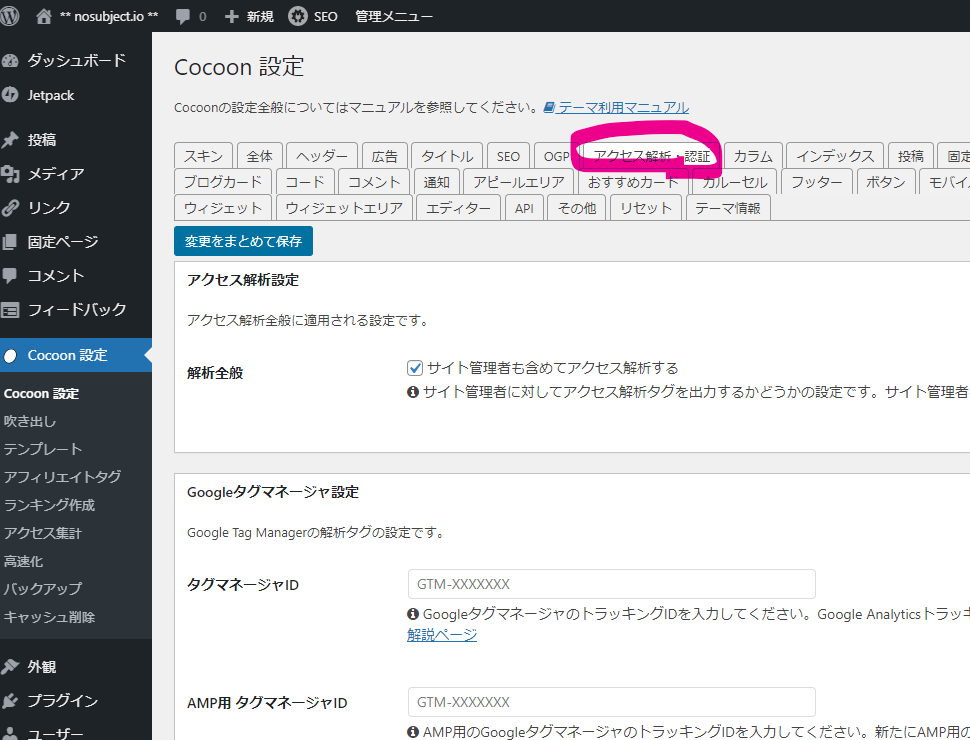Image resolution: width=970 pixels, height=740 pixels.
Task: Open the 管理メニュー admin bar menu
Action: [393, 16]
